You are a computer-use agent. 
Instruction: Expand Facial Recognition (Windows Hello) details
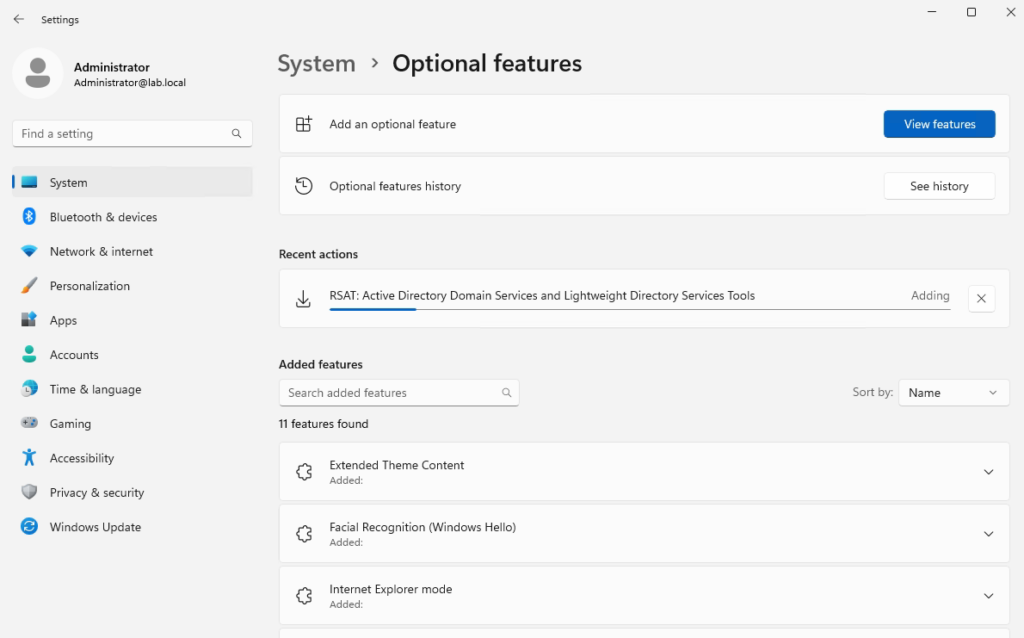(989, 534)
